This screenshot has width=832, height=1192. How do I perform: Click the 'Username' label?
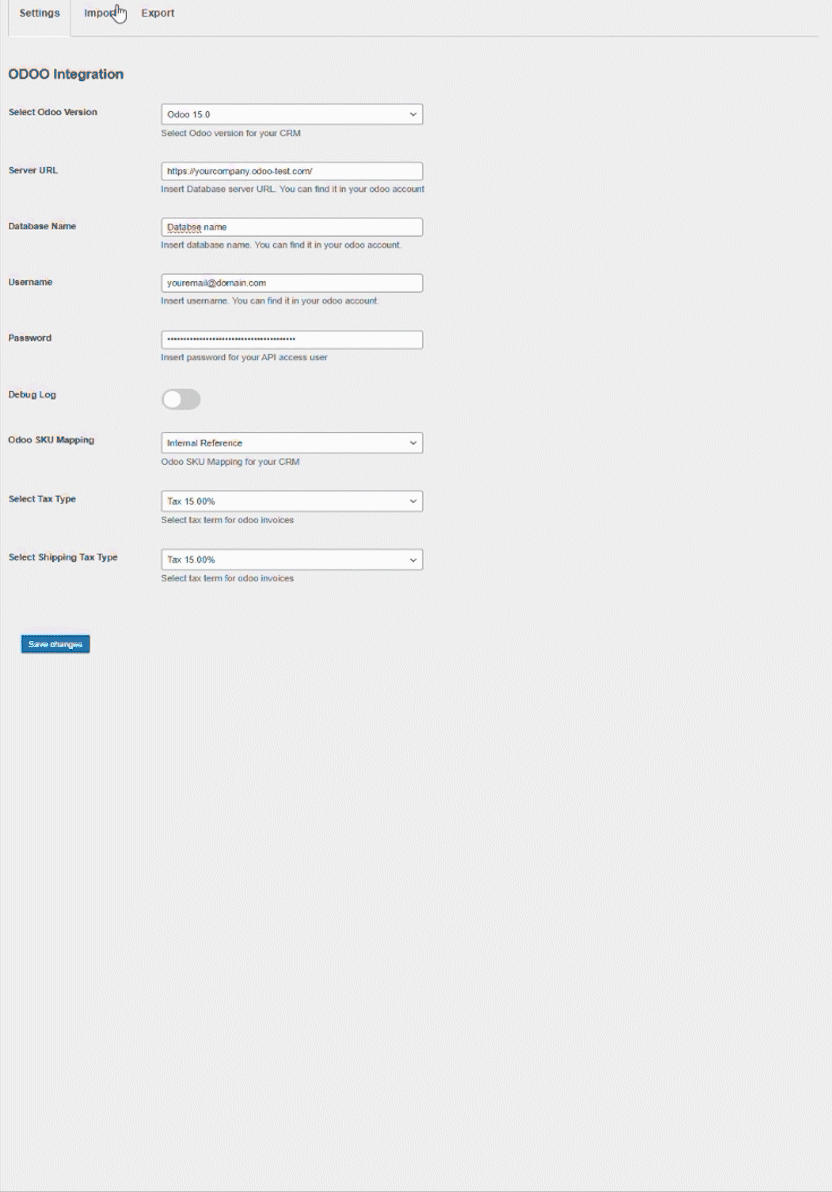coord(30,282)
